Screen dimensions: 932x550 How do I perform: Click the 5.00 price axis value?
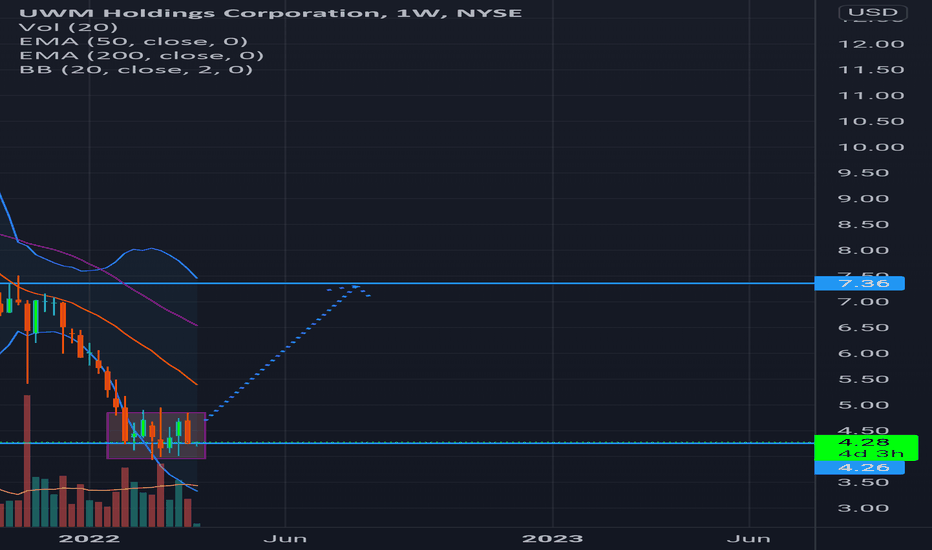[863, 405]
